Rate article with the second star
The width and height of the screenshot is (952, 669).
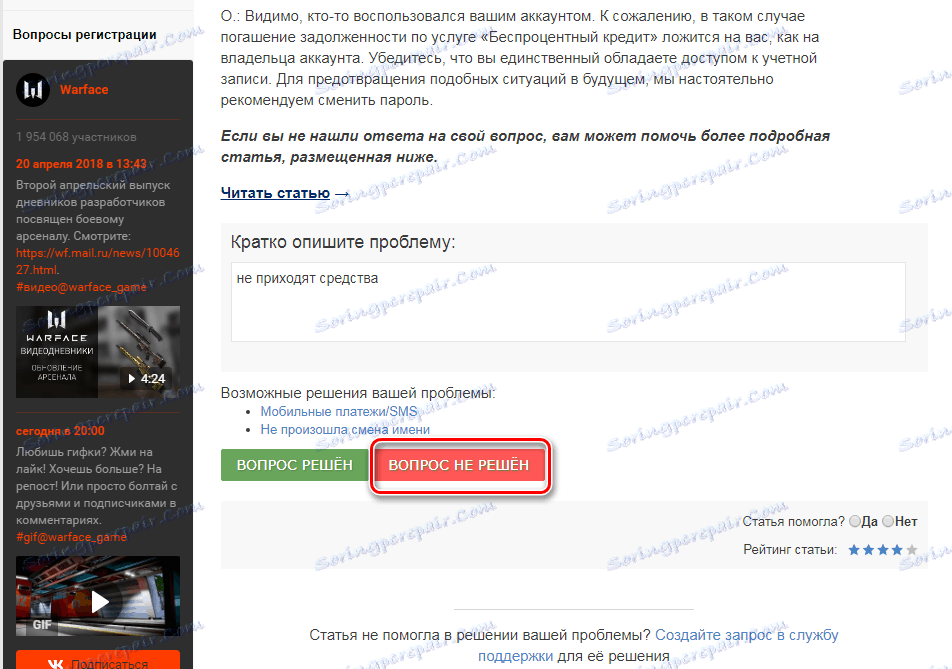[x=869, y=550]
